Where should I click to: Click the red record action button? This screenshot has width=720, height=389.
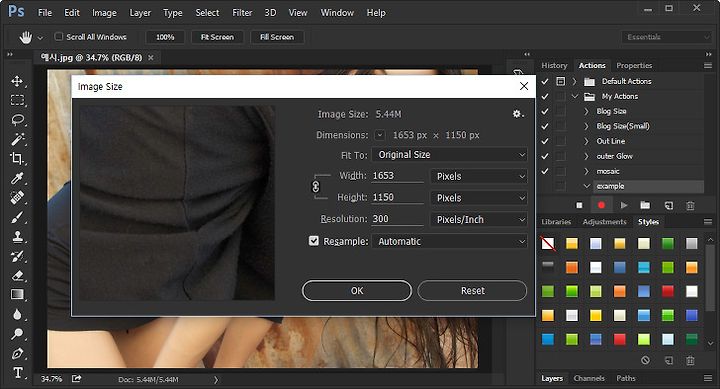click(602, 205)
